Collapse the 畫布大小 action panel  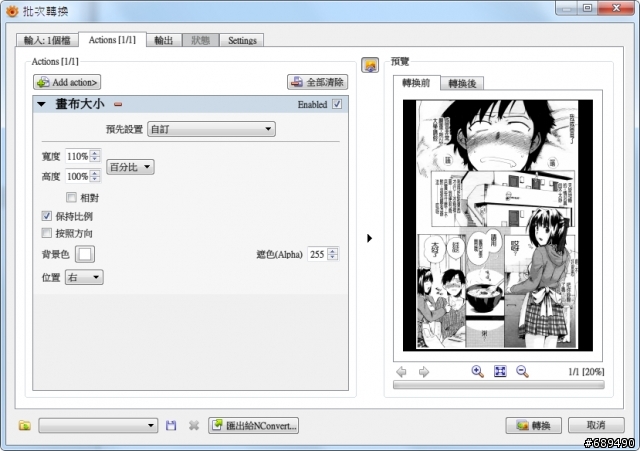(41, 104)
